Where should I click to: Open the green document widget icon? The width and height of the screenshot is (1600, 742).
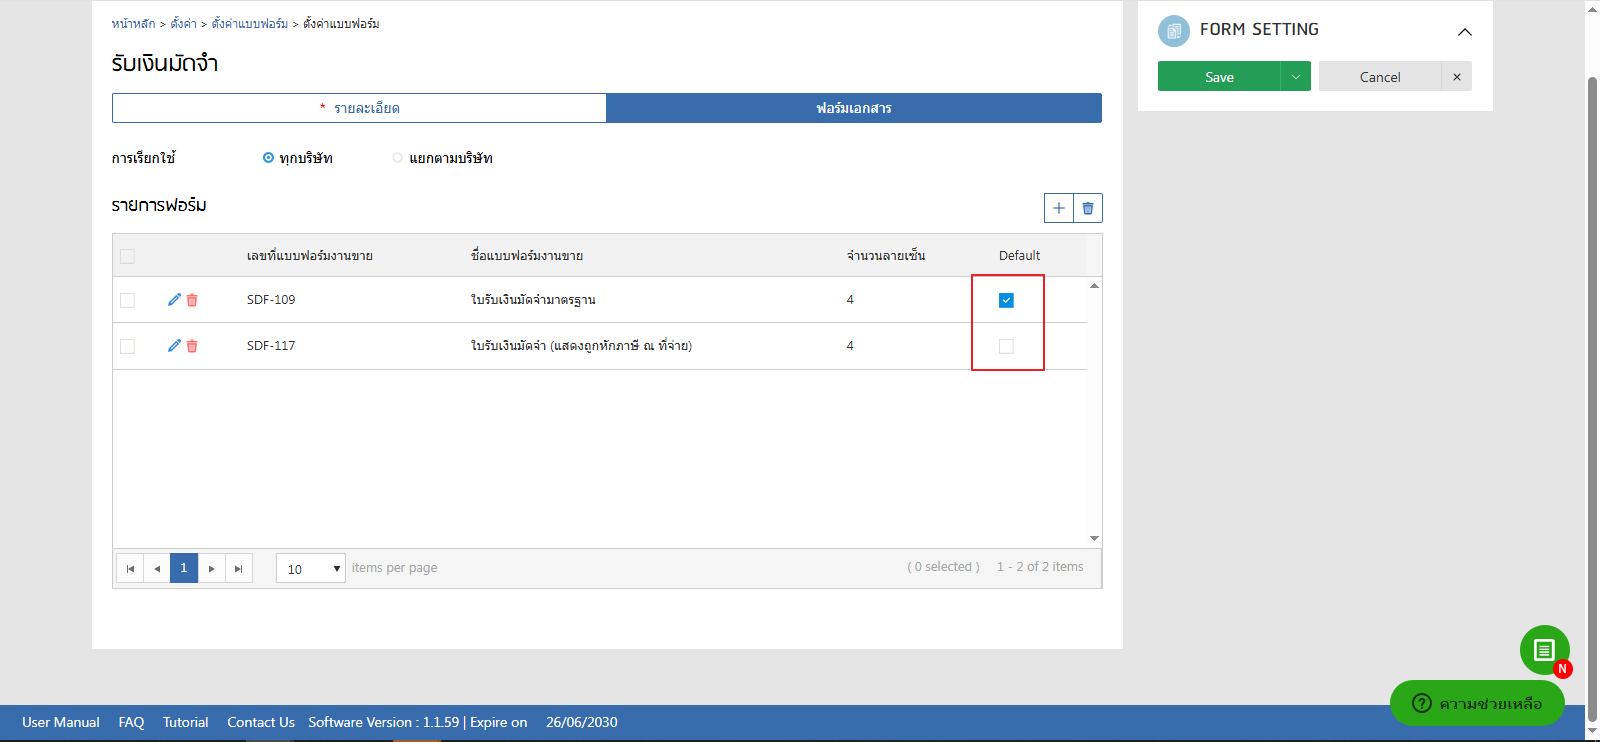(1544, 650)
